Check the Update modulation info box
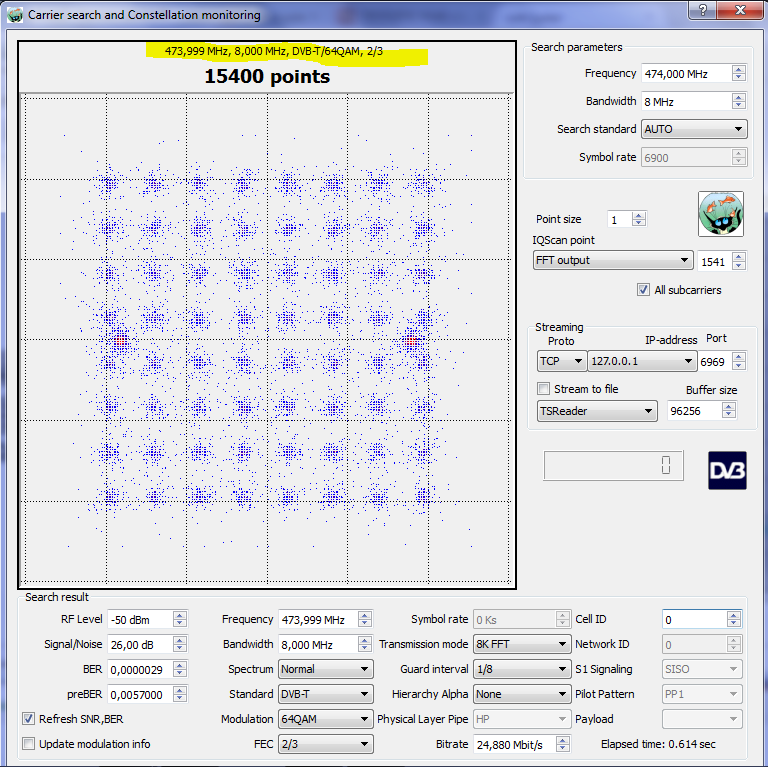The height and width of the screenshot is (767, 768). [29, 743]
